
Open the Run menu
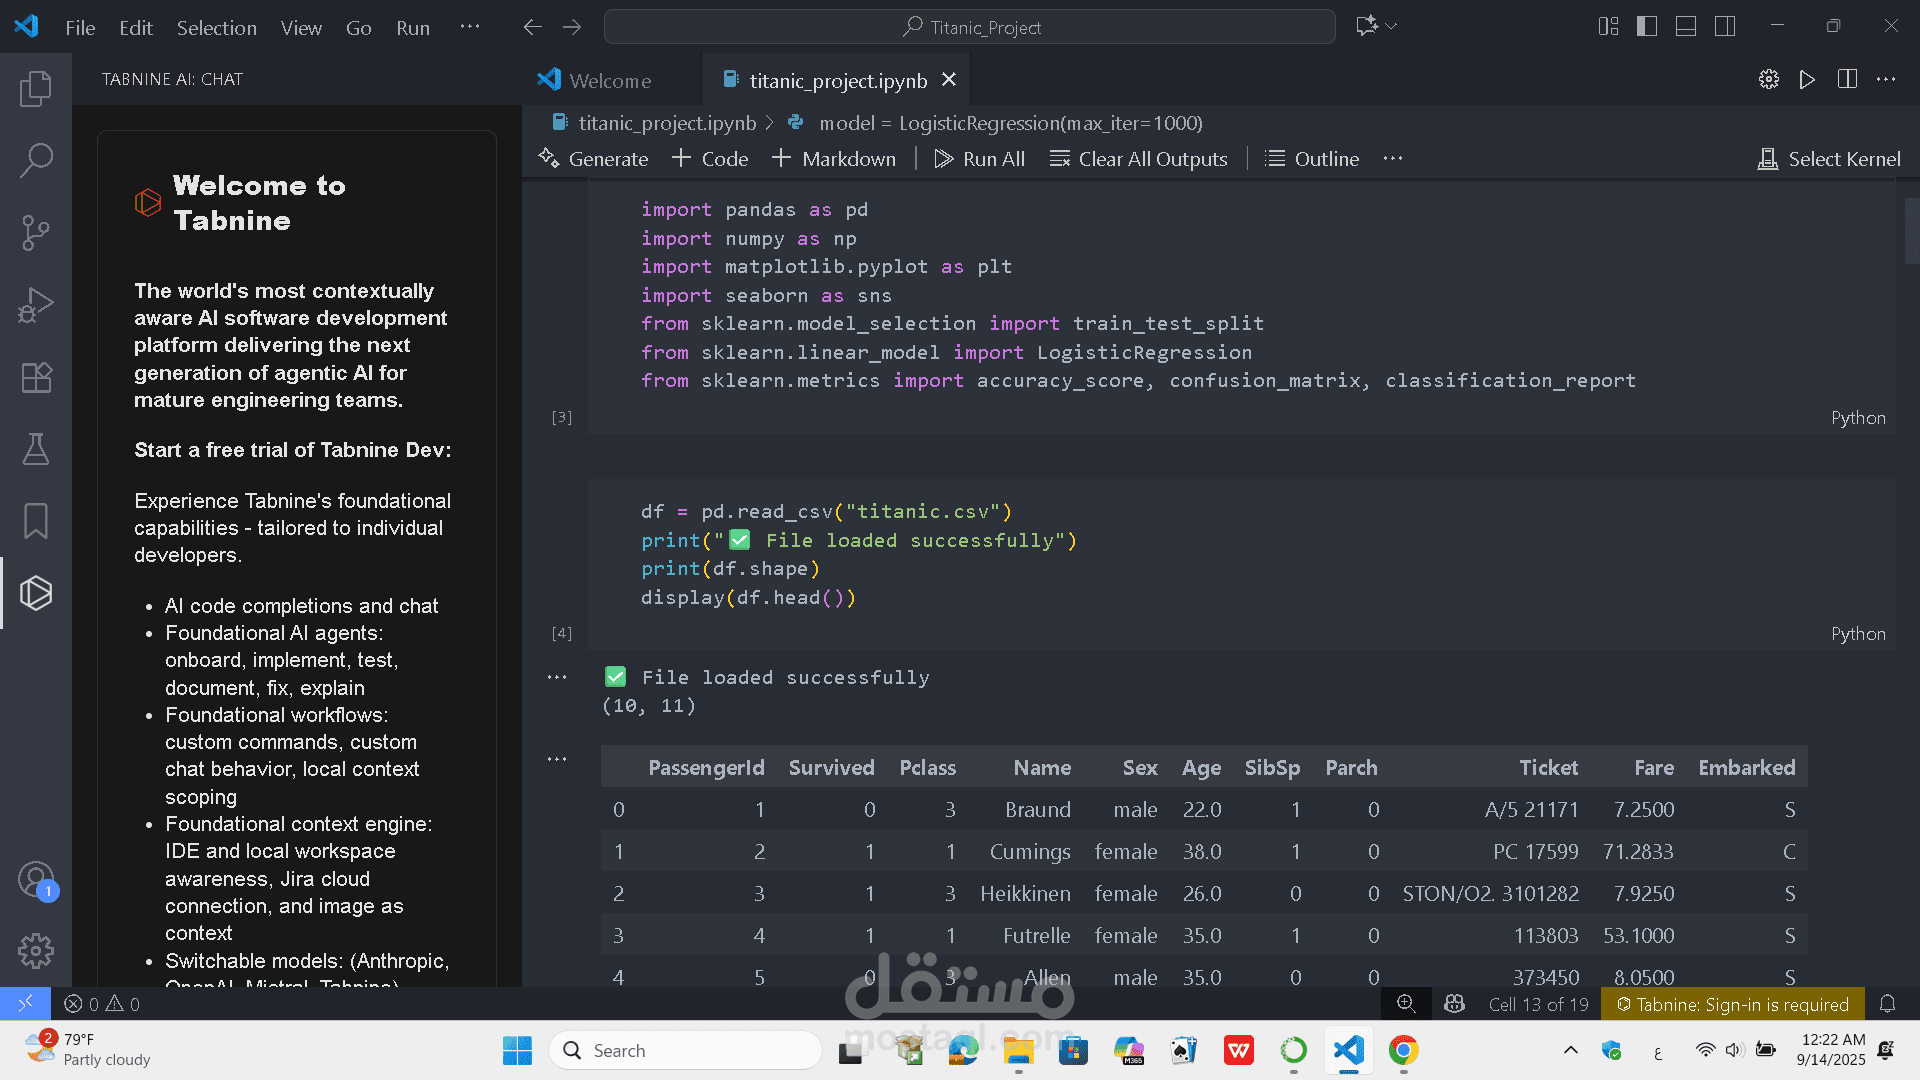[413, 28]
